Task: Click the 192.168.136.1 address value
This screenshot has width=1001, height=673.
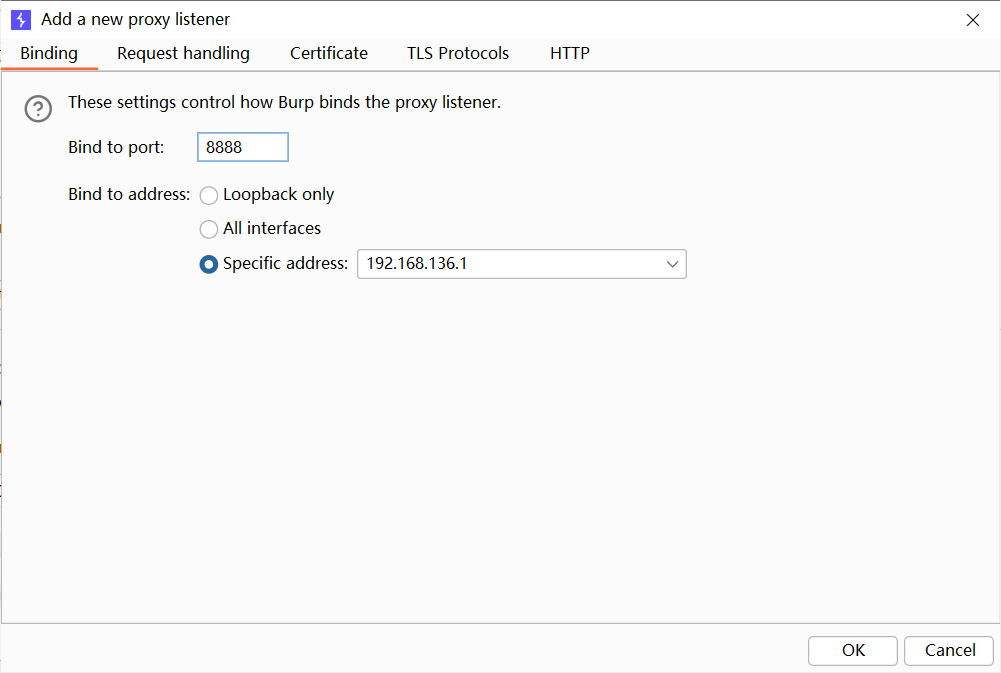Action: (417, 264)
